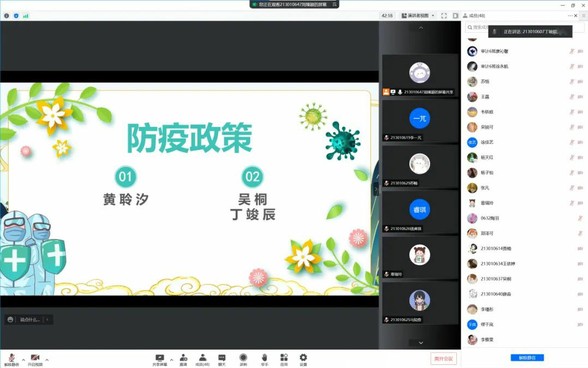Click the speaking-now tooltip over the members panel
Screen dimensions: 588x368
(530, 32)
